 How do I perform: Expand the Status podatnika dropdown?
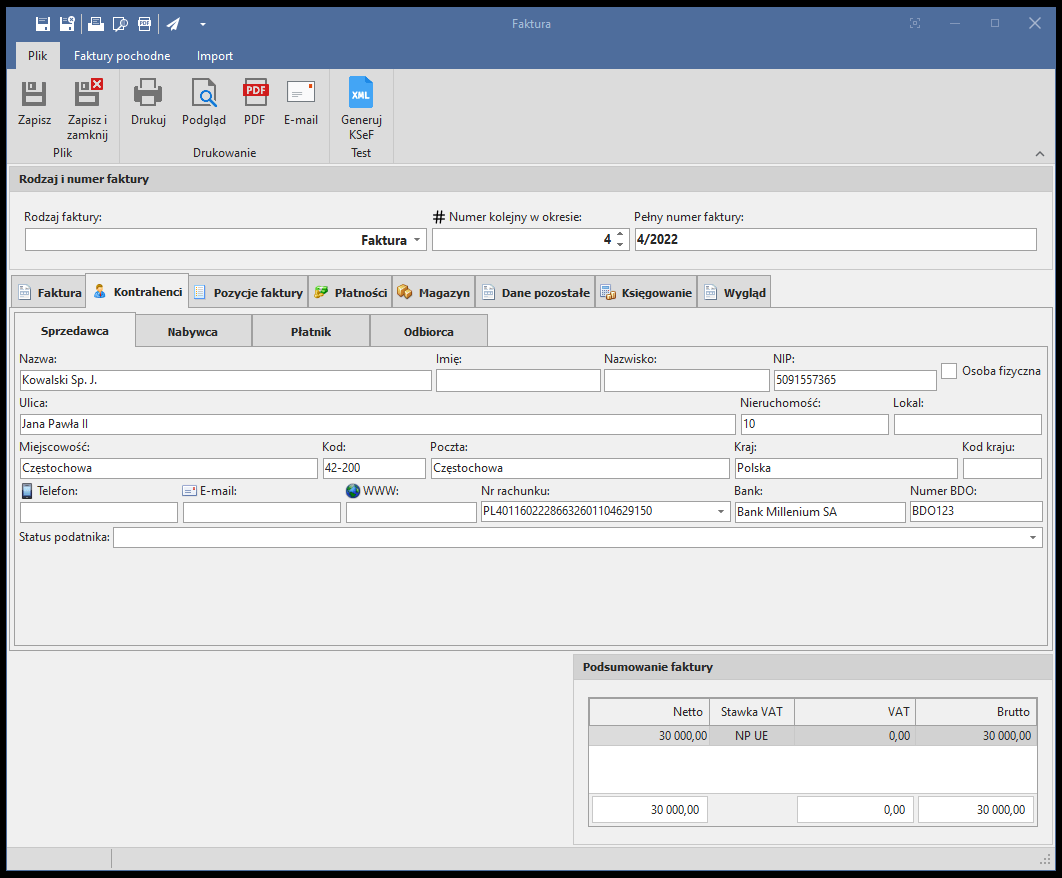coord(1032,538)
